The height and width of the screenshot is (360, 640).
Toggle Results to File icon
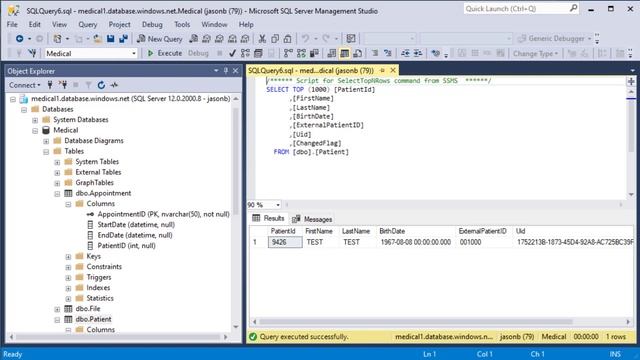pyautogui.click(x=358, y=53)
